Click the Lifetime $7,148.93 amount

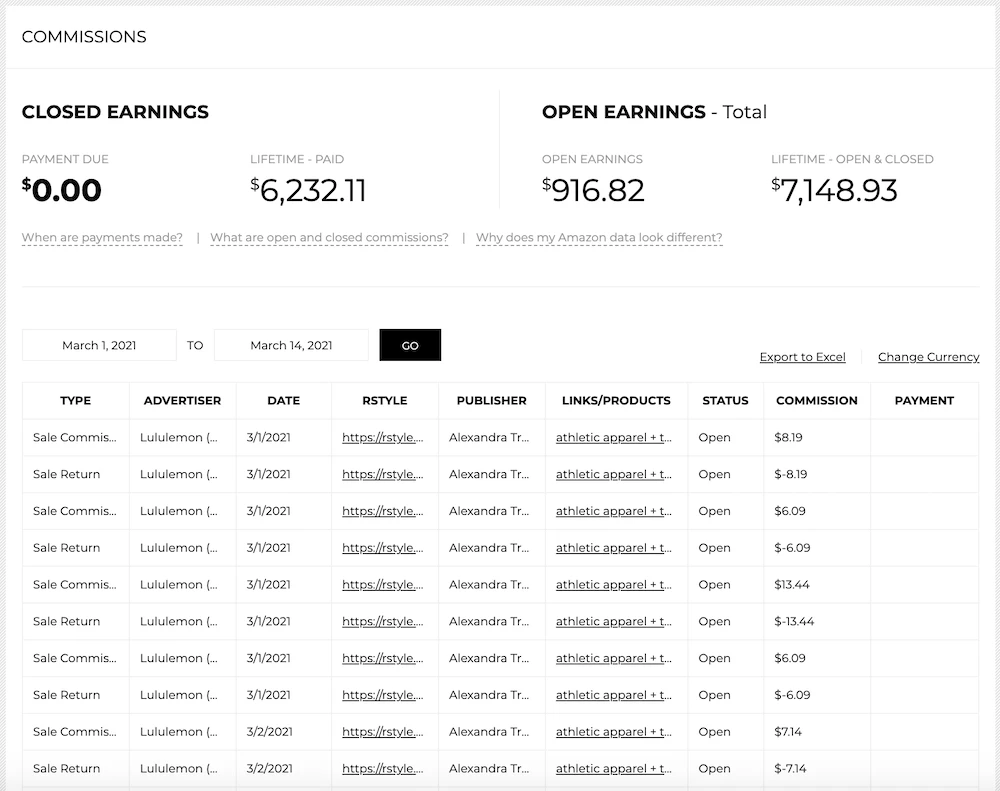point(834,190)
